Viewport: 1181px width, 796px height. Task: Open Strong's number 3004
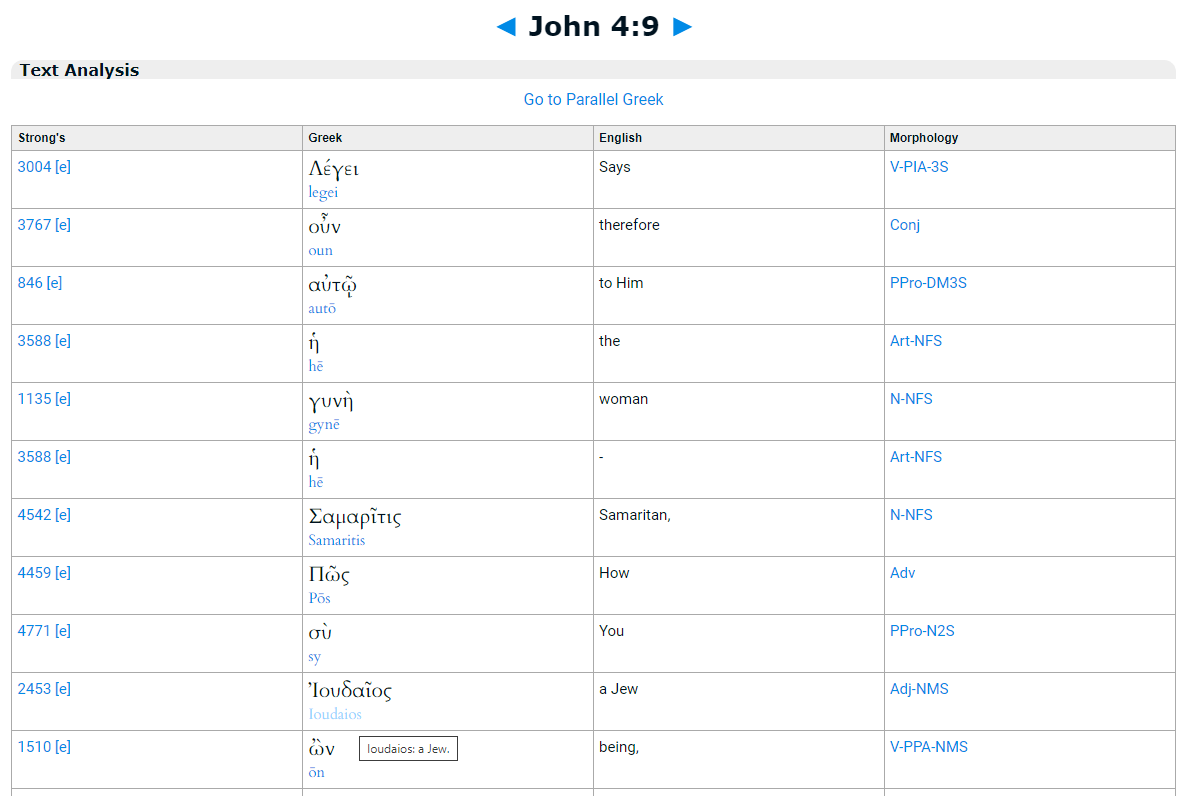point(35,167)
